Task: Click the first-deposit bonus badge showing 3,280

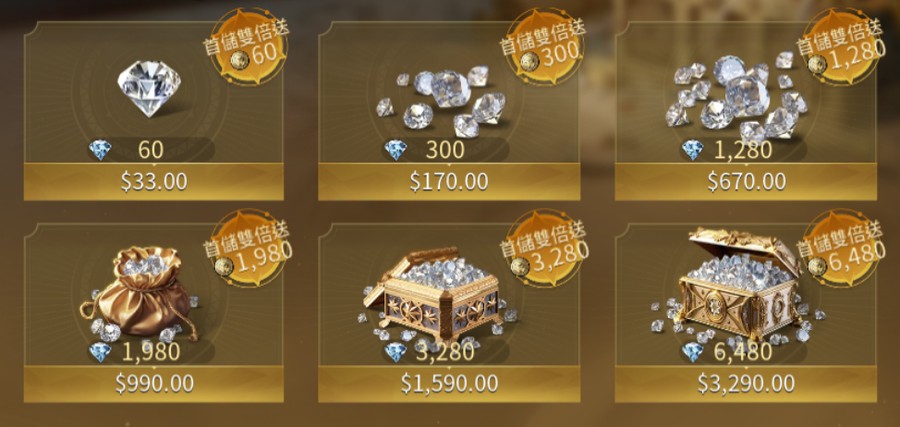Action: click(x=543, y=249)
